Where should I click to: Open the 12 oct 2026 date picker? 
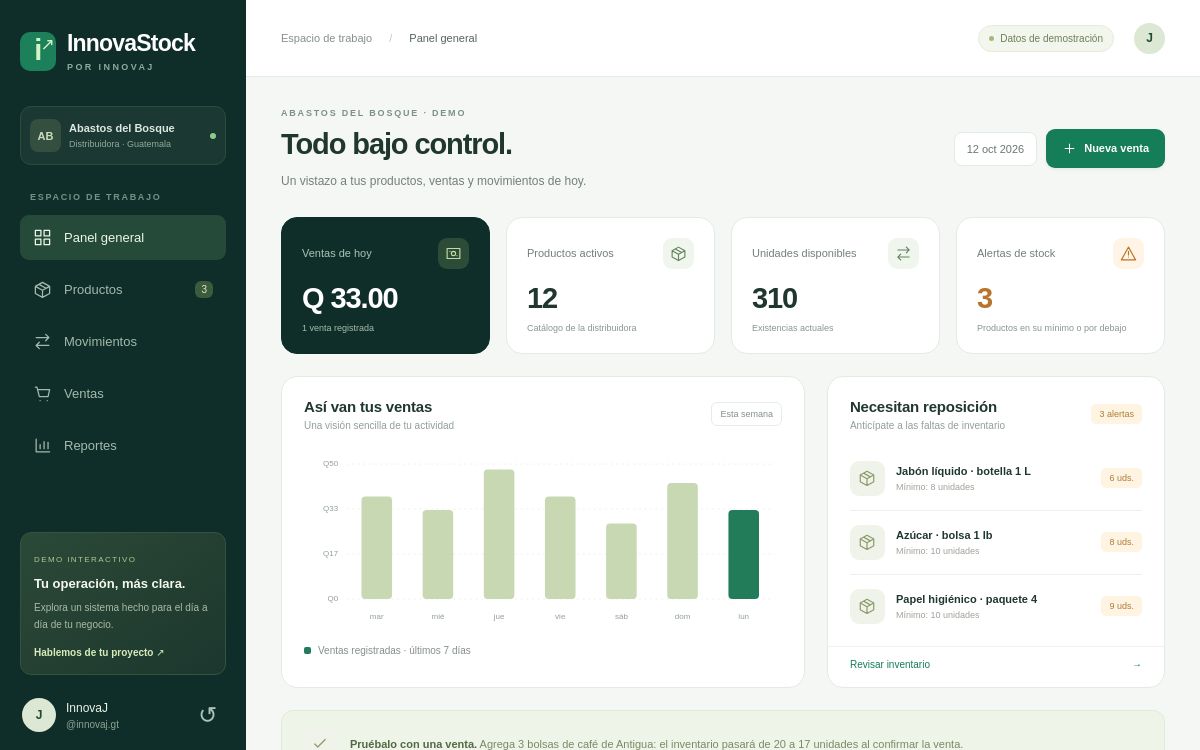coord(995,149)
